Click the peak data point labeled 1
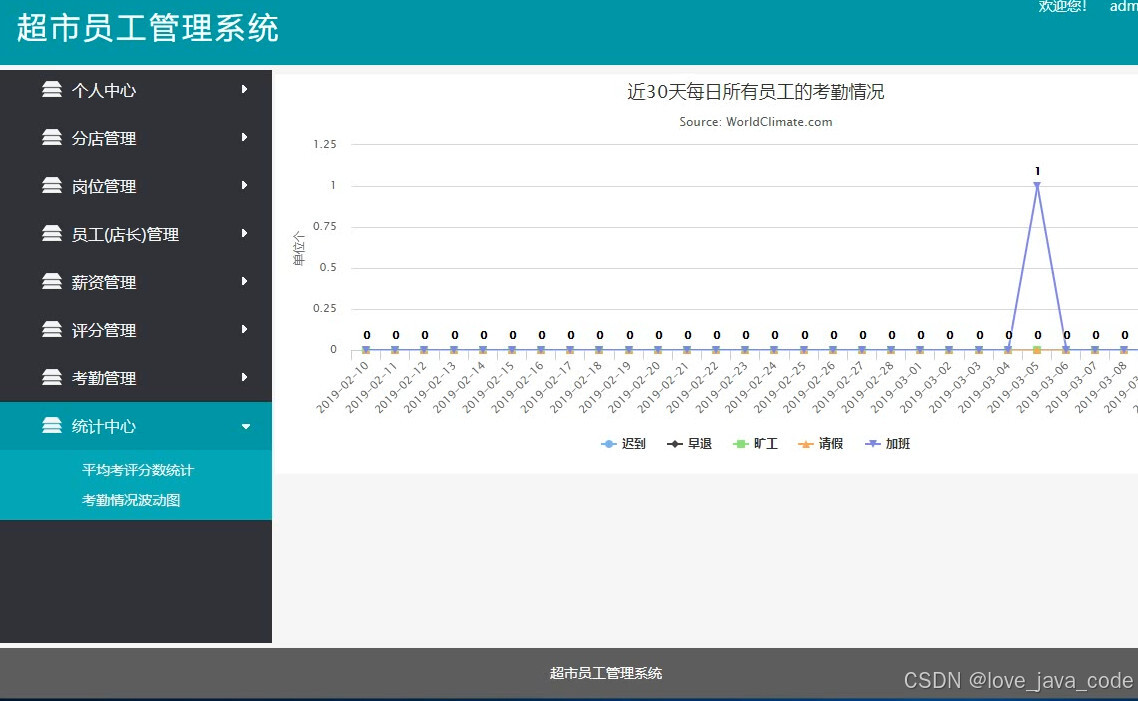The height and width of the screenshot is (701, 1138). coord(1037,186)
